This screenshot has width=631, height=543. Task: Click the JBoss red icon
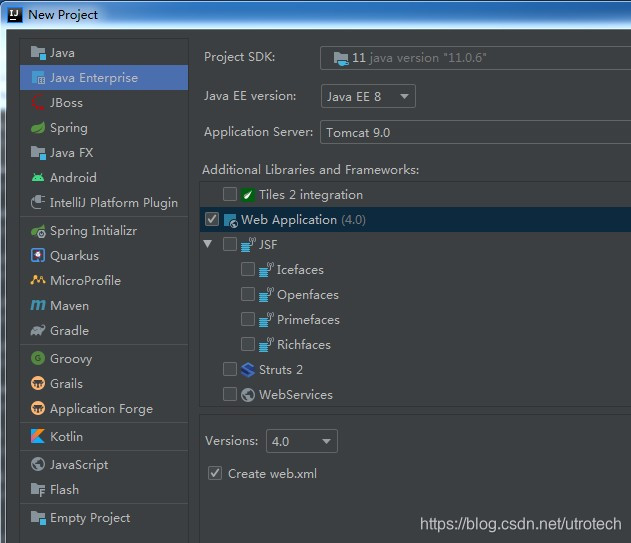[x=38, y=103]
